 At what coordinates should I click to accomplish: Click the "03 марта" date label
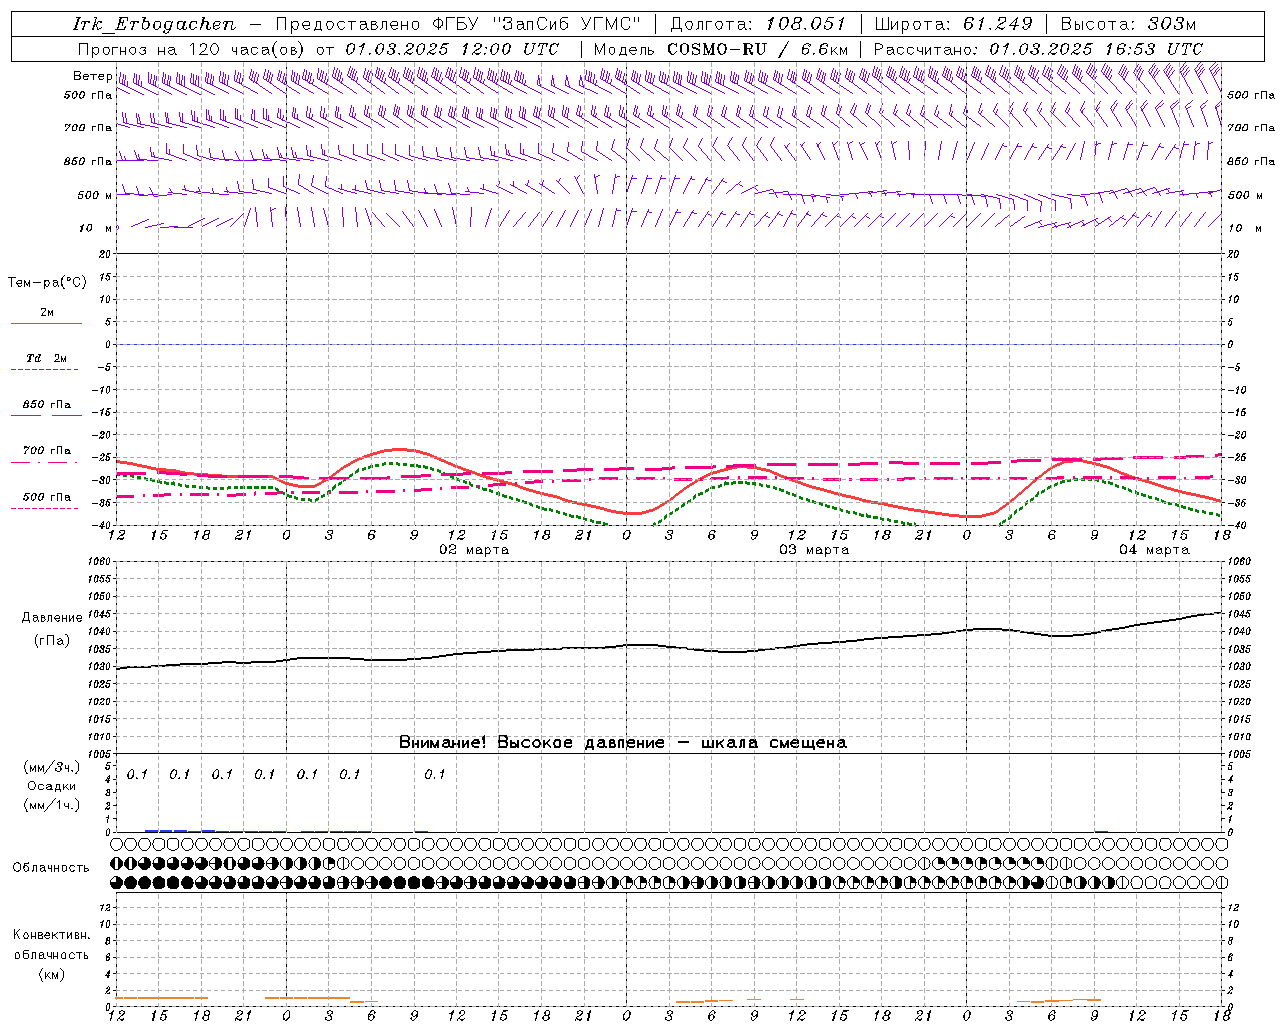(x=815, y=550)
